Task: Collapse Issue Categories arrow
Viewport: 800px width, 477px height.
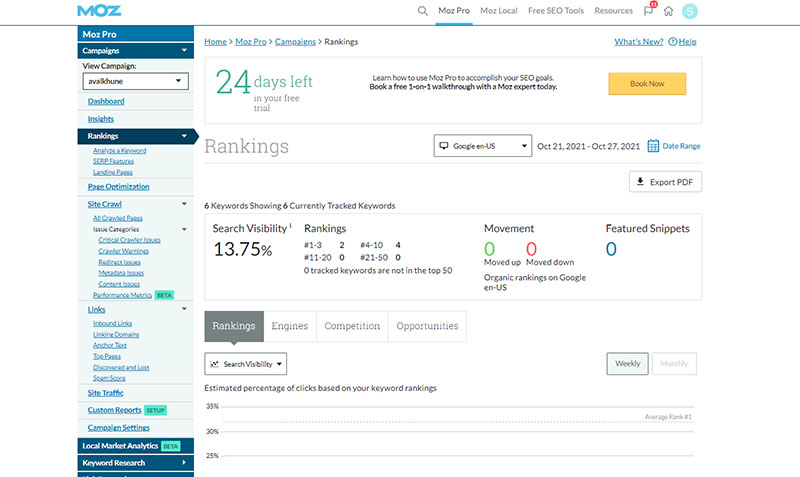Action: coord(184,230)
